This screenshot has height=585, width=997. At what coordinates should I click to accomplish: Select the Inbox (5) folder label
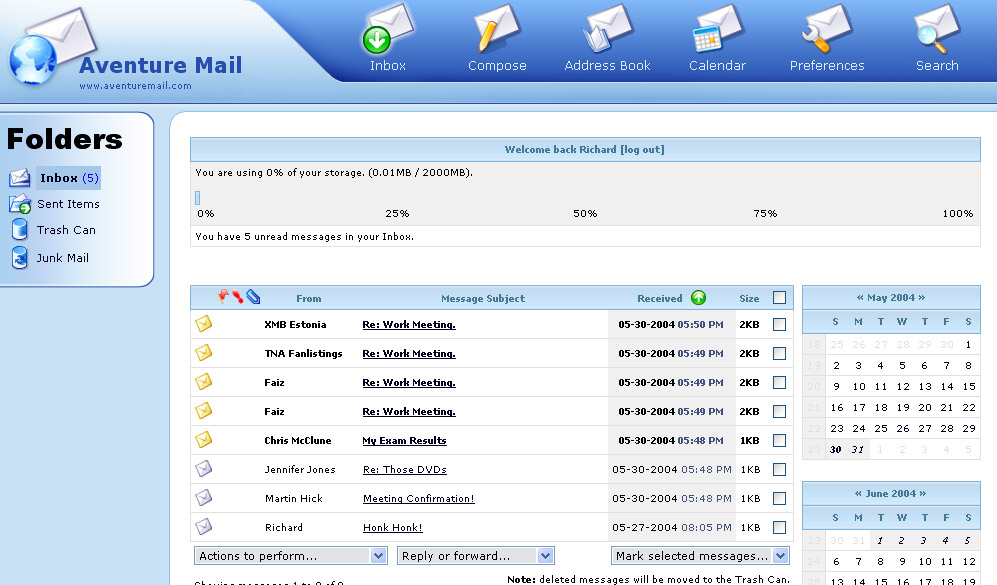tap(69, 178)
